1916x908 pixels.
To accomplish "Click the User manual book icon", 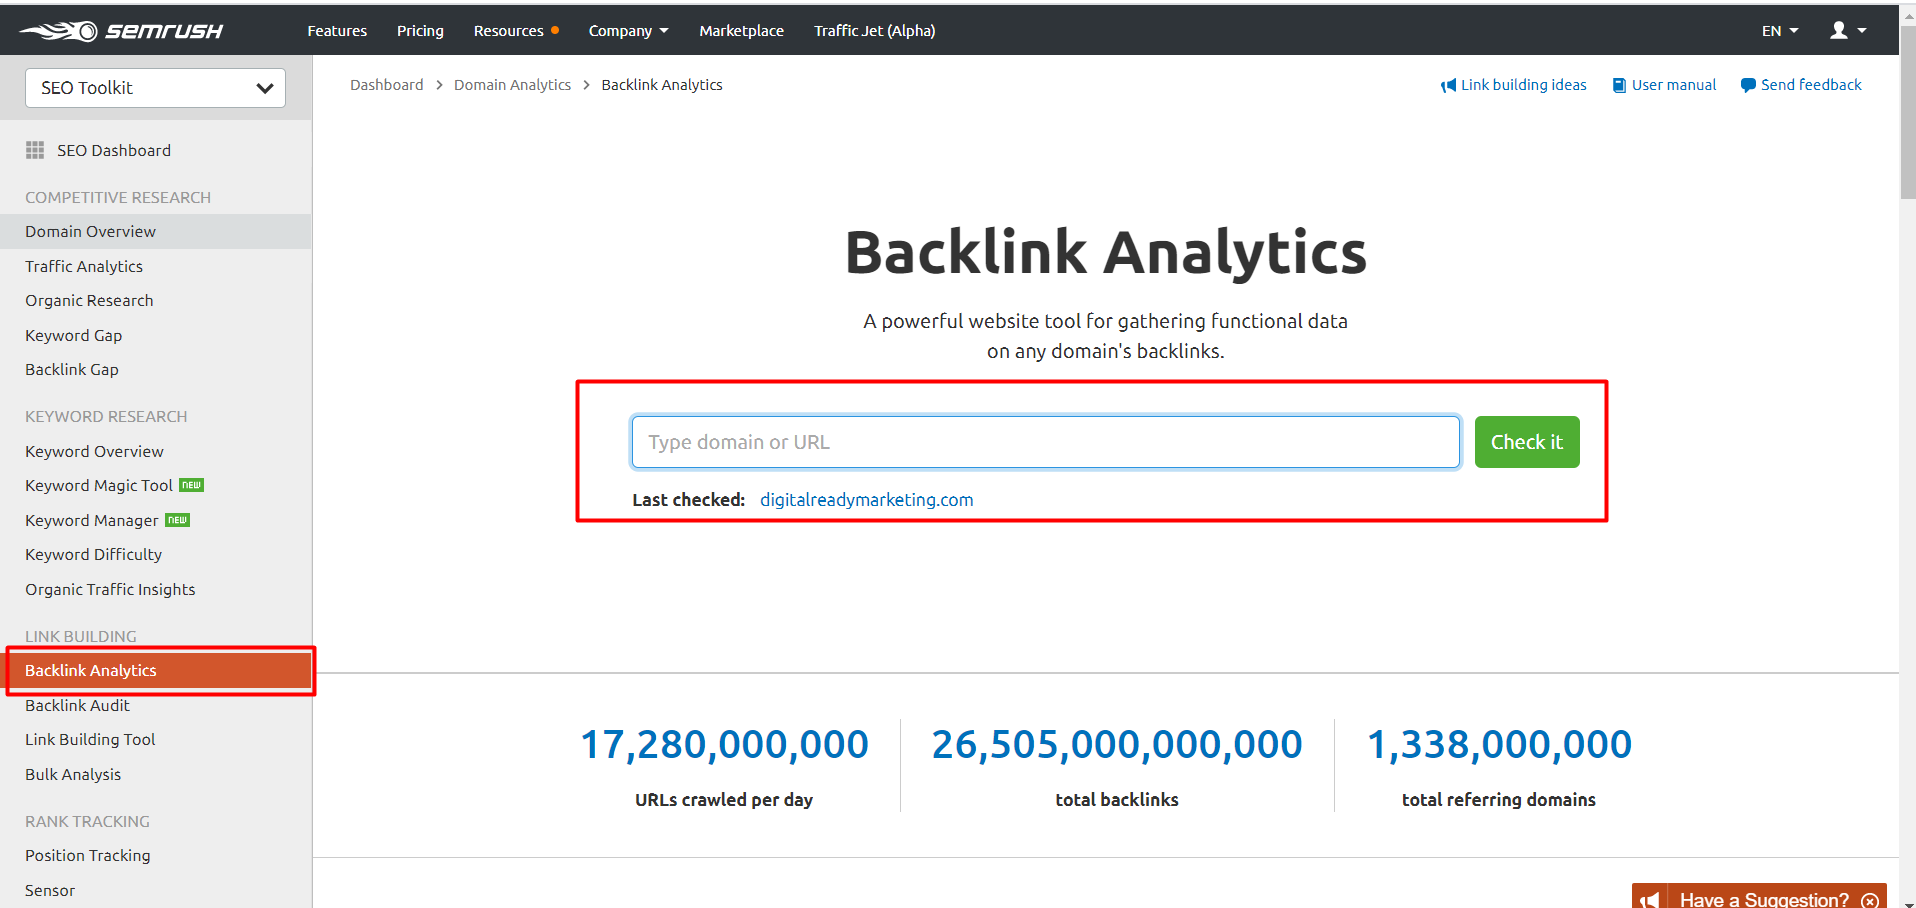I will (1619, 86).
